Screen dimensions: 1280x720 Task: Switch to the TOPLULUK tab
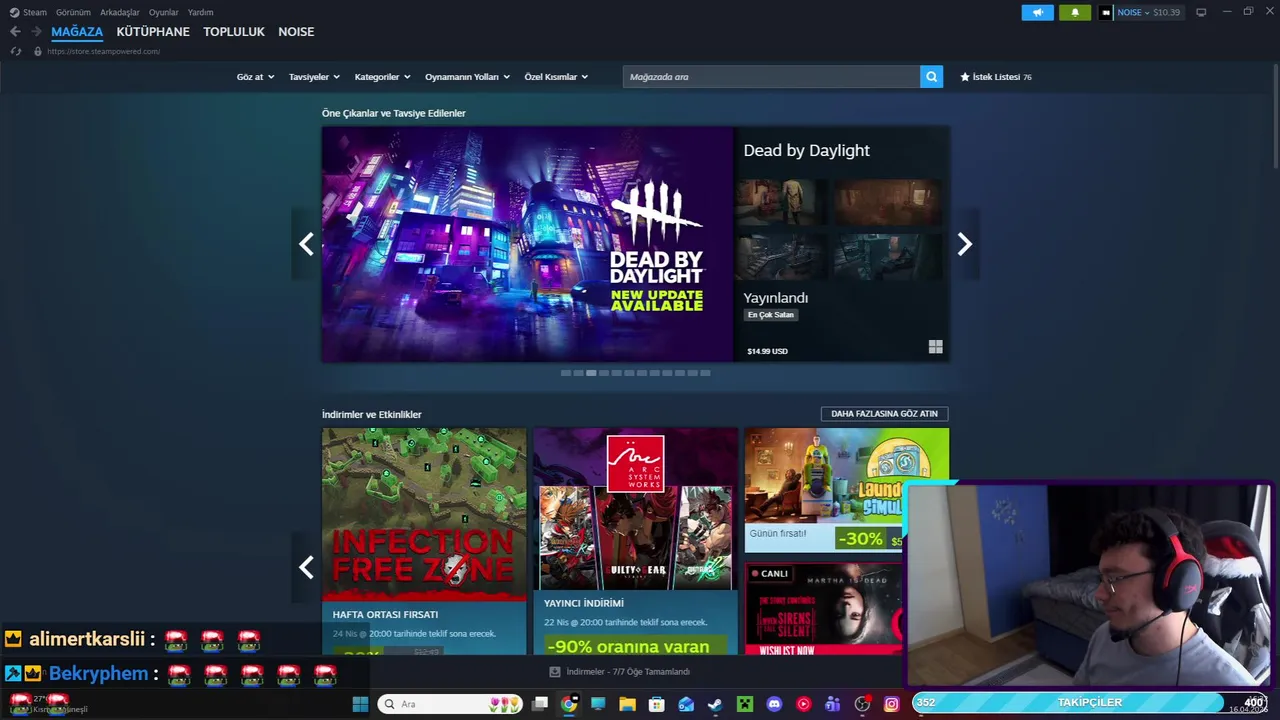tap(234, 32)
